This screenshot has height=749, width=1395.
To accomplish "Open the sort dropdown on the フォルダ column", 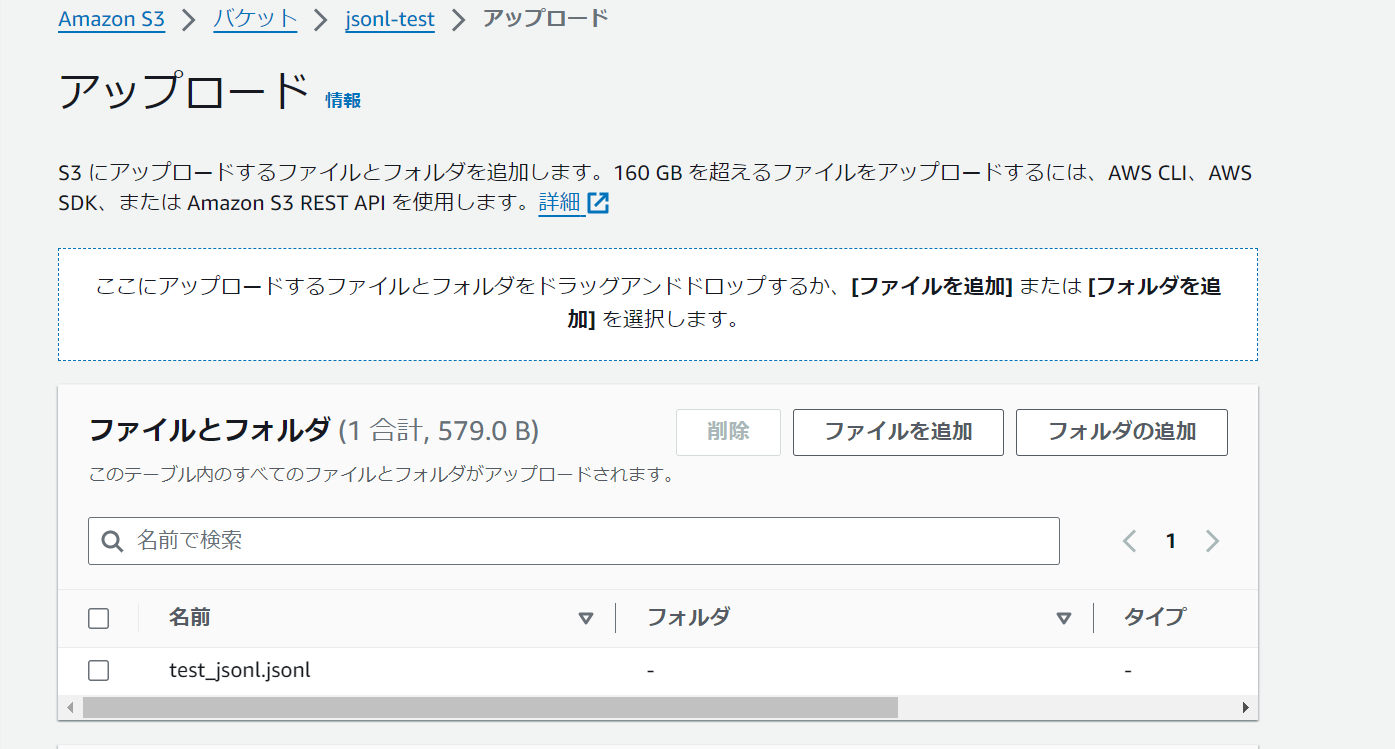I will (x=1063, y=618).
